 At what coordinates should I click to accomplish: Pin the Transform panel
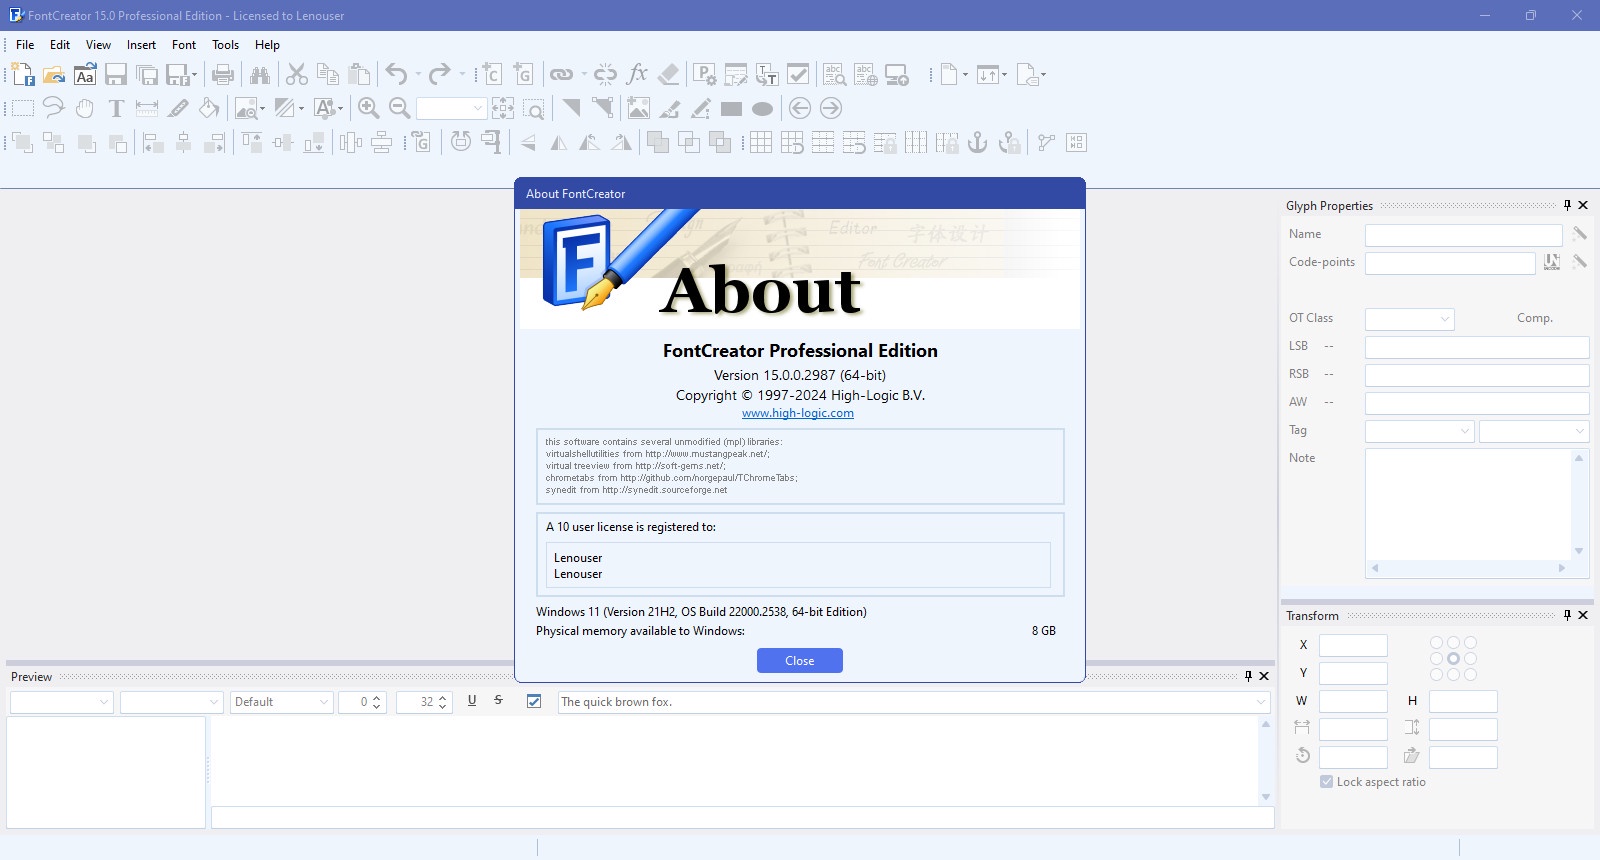1567,615
